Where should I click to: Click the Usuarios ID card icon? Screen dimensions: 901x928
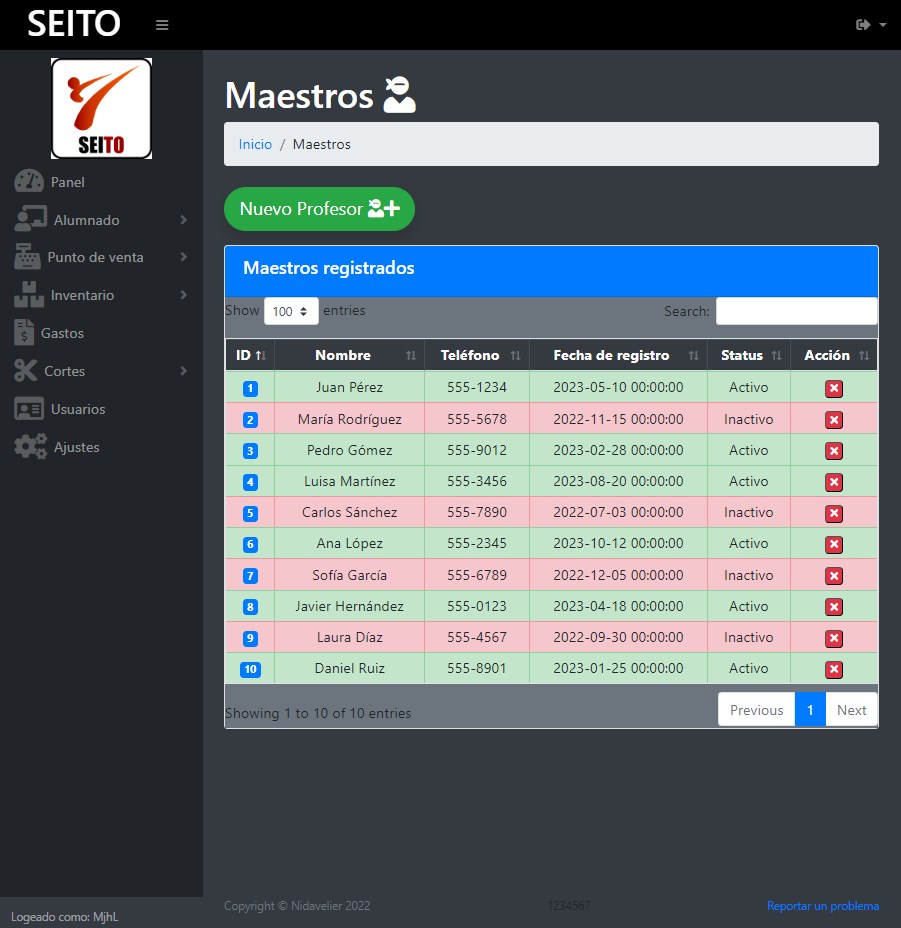pyautogui.click(x=29, y=409)
